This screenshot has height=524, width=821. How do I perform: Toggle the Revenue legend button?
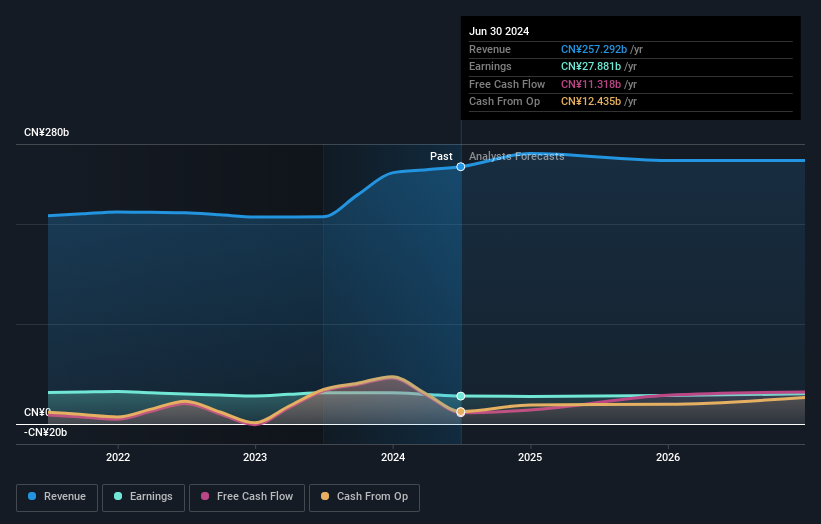pyautogui.click(x=57, y=497)
